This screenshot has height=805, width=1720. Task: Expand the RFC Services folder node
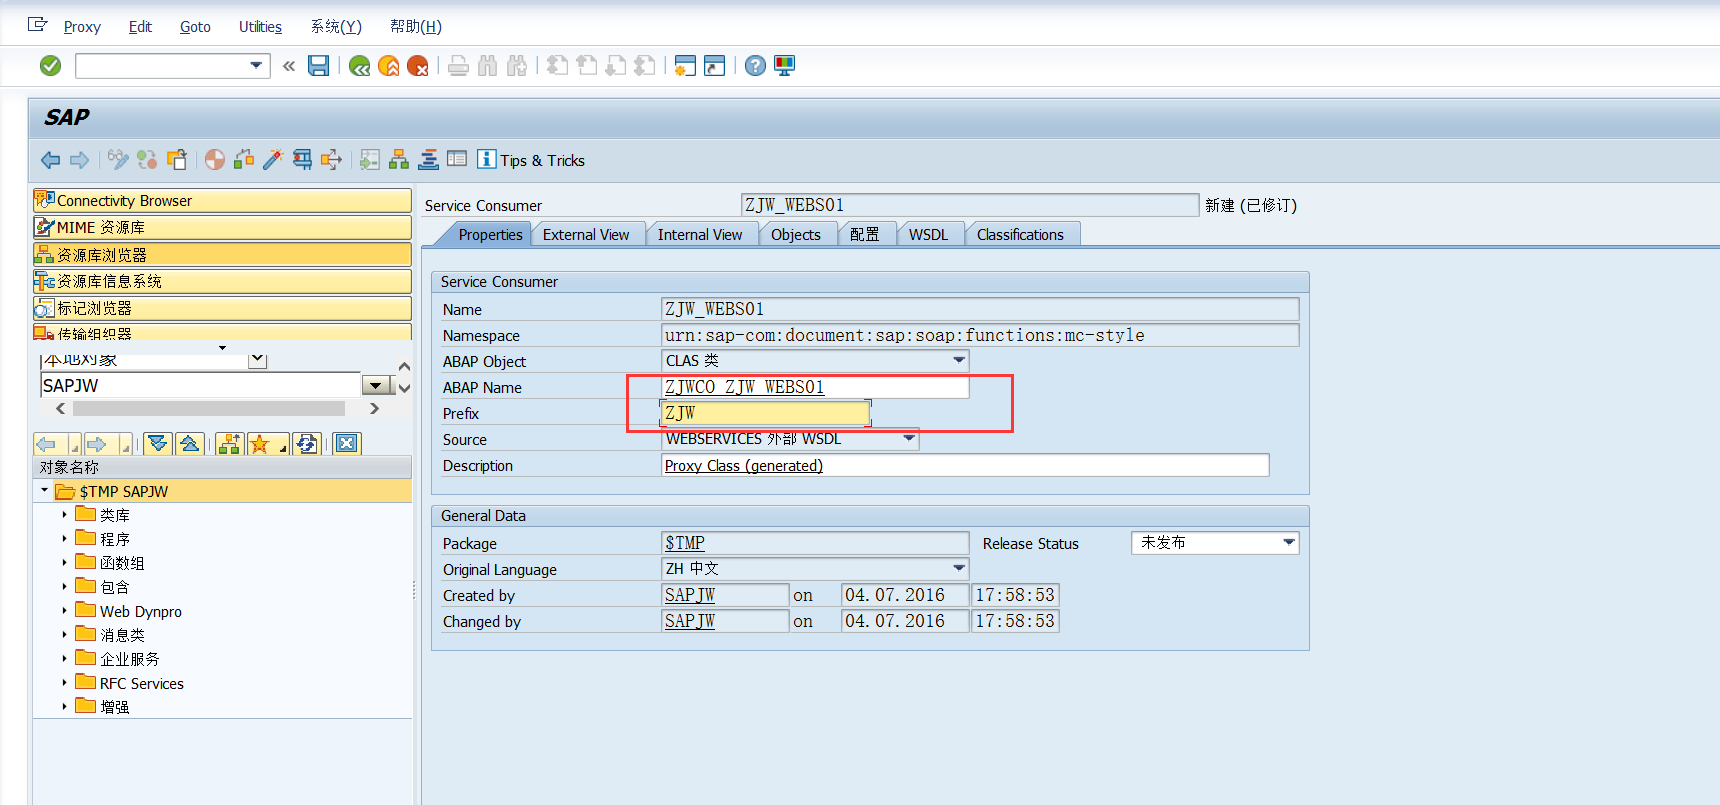[65, 683]
